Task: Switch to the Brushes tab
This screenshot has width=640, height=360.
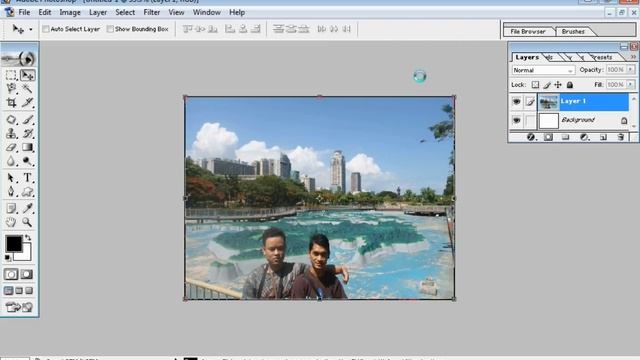Action: (573, 31)
